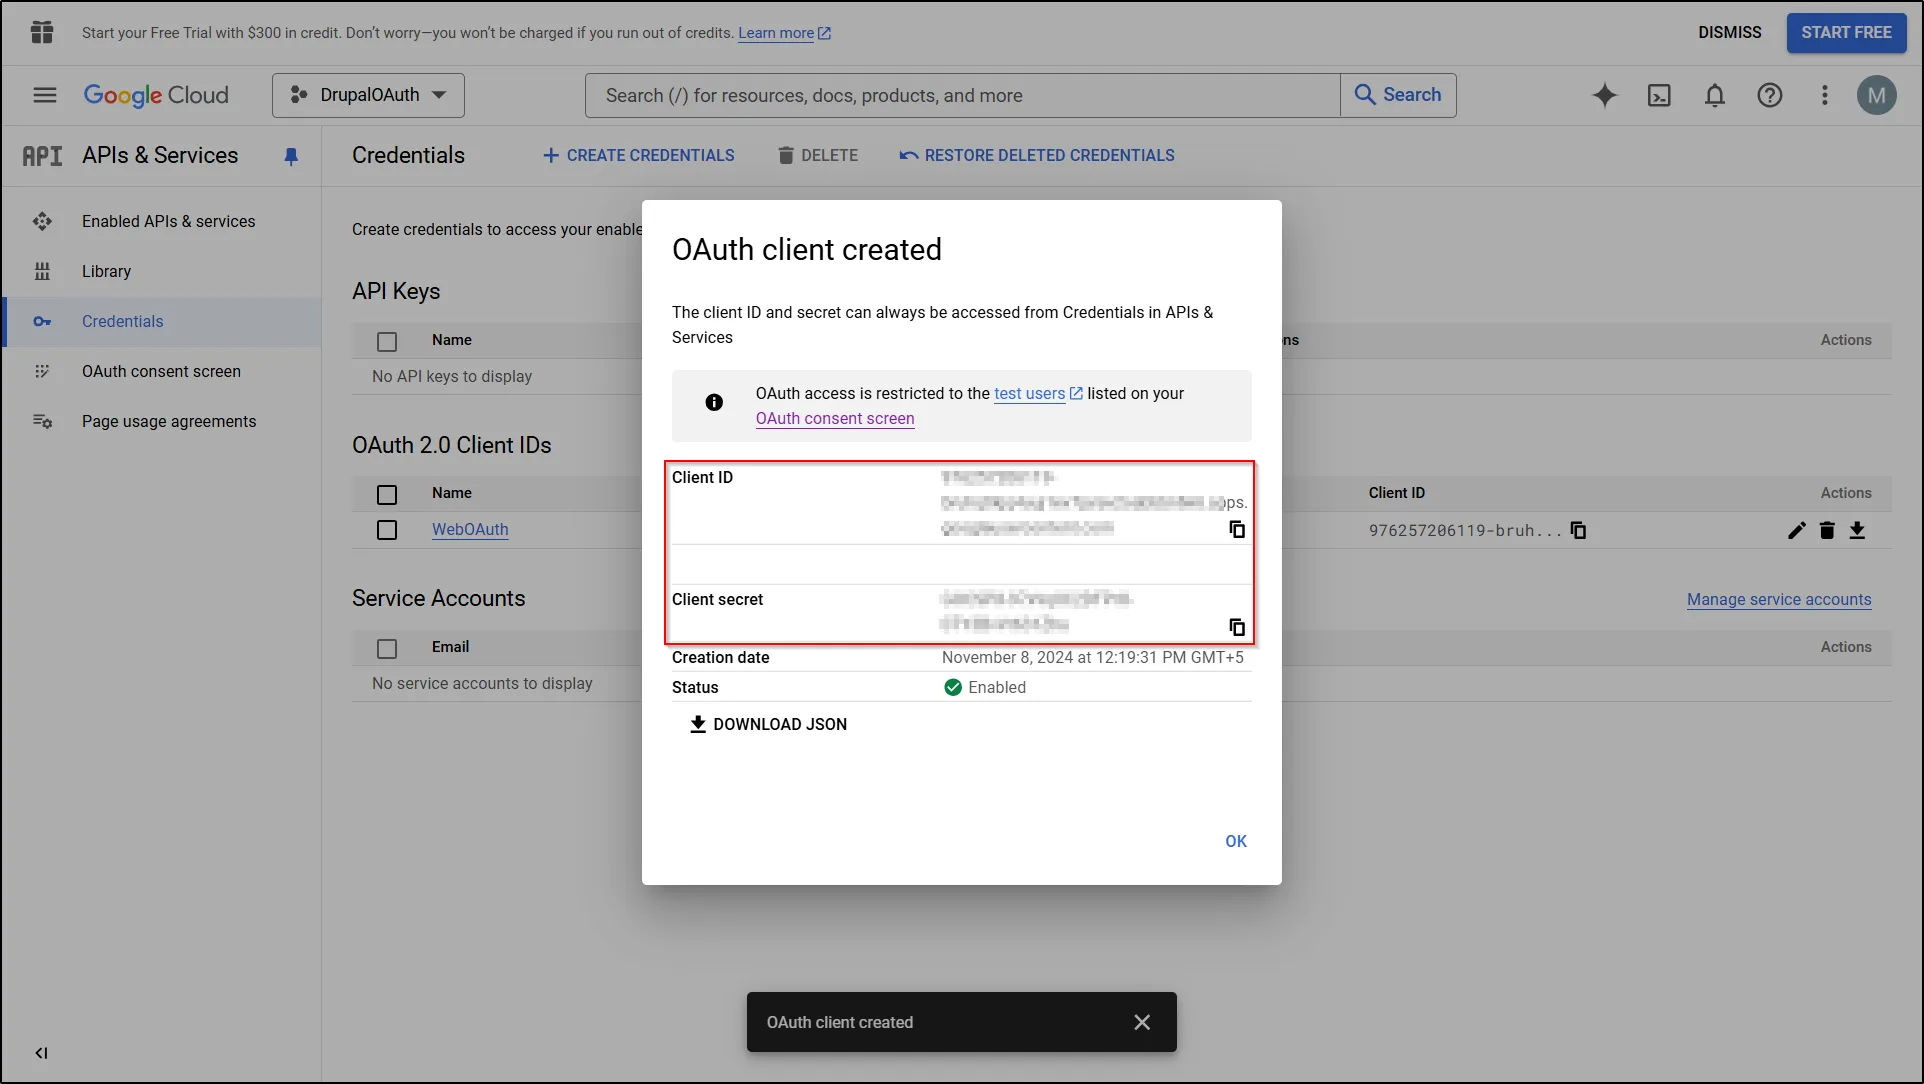
Task: Click RESTORE DELETED CREDENTIALS
Action: (x=1037, y=155)
